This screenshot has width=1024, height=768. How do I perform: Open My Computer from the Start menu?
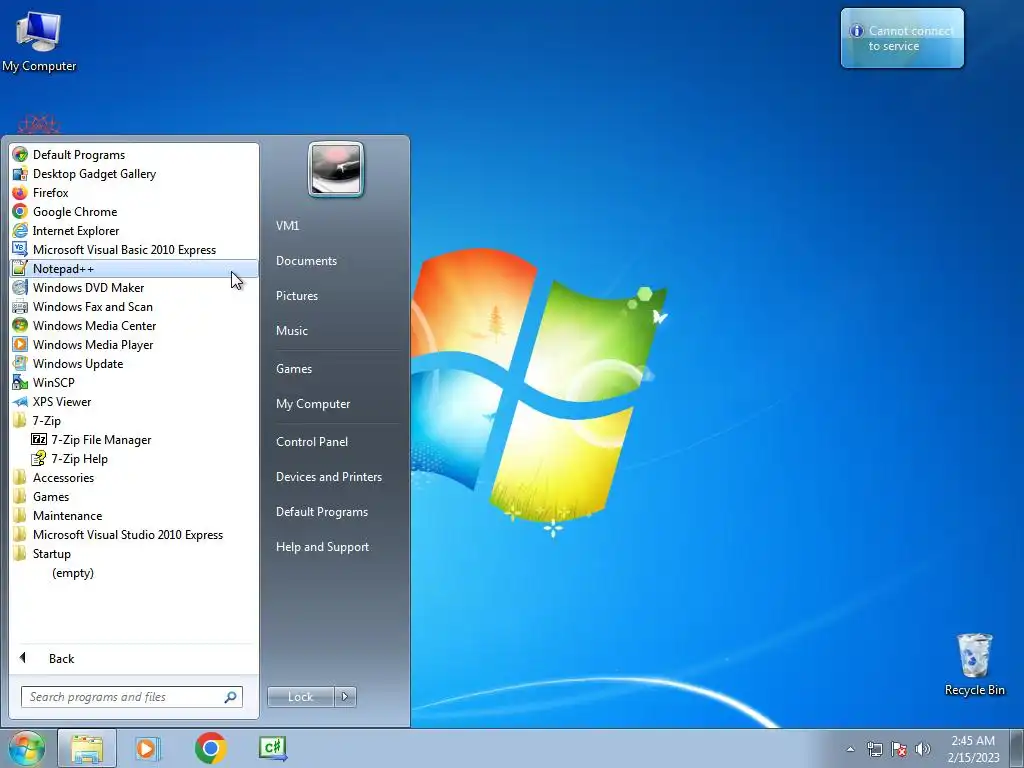(x=336, y=404)
